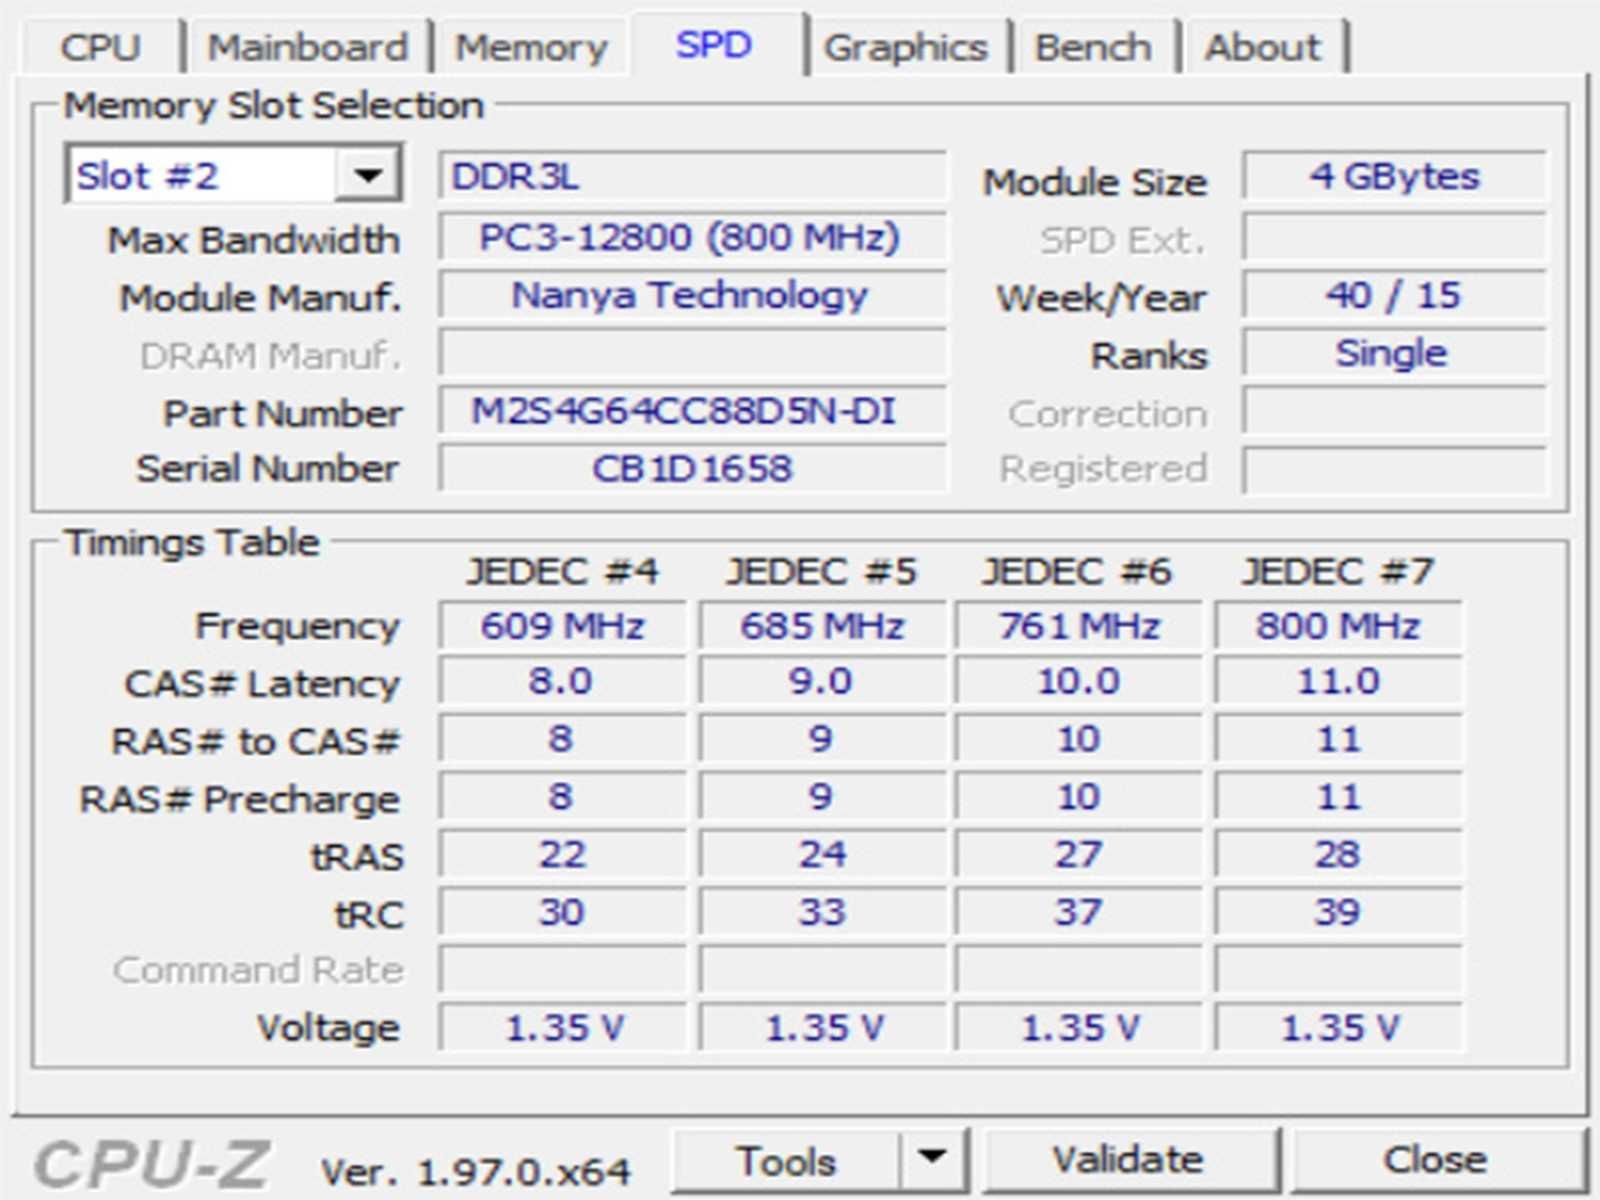Click the 40 / 15 week/year value
The height and width of the screenshot is (1200, 1600).
[x=1394, y=296]
